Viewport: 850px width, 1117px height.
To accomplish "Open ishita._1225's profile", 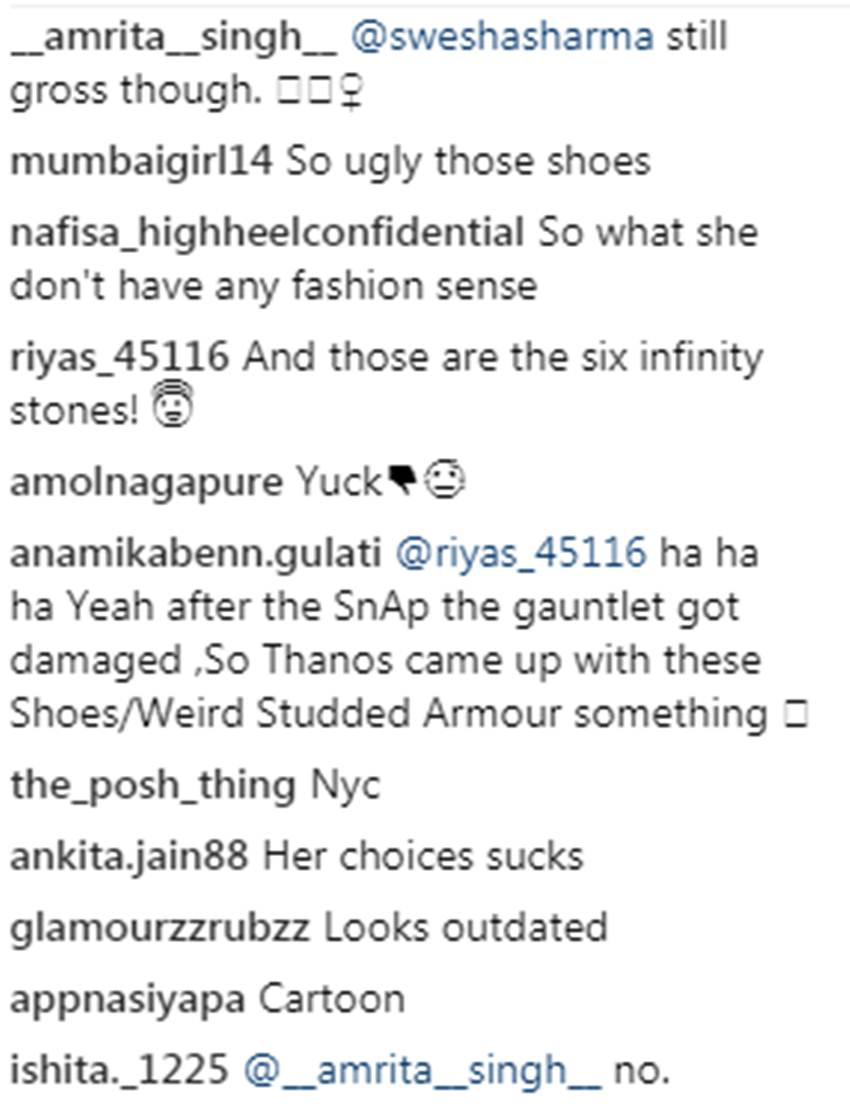I will tap(119, 1070).
